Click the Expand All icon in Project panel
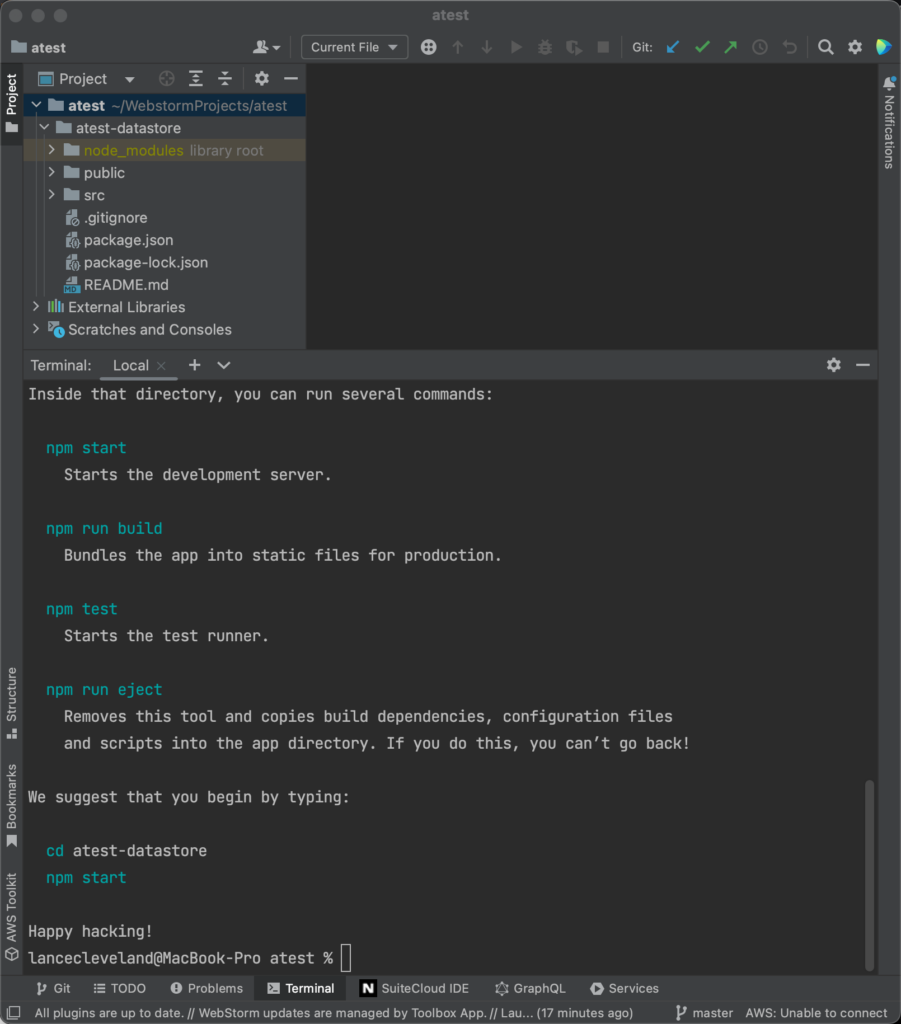 196,79
